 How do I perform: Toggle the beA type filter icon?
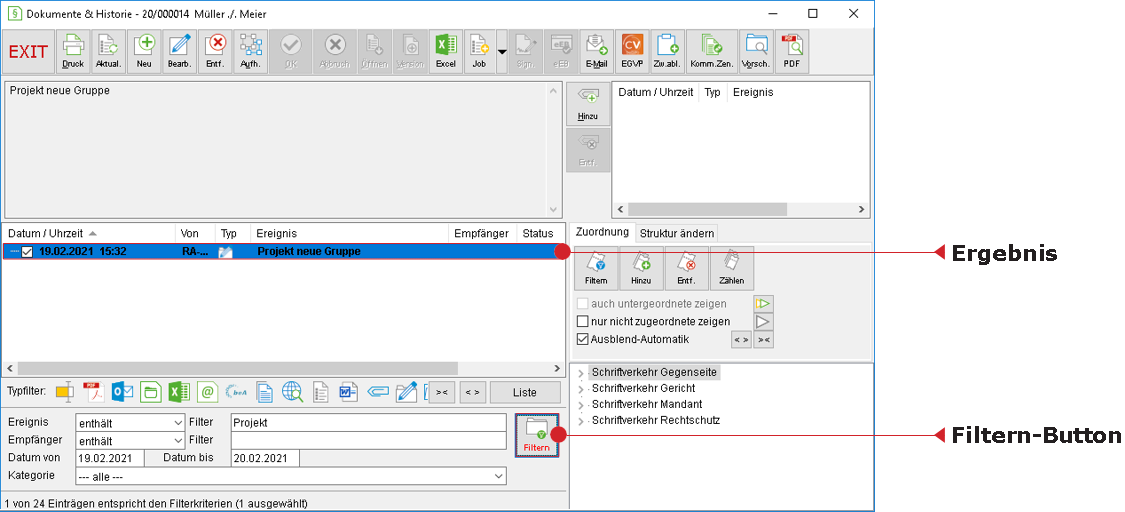(236, 392)
